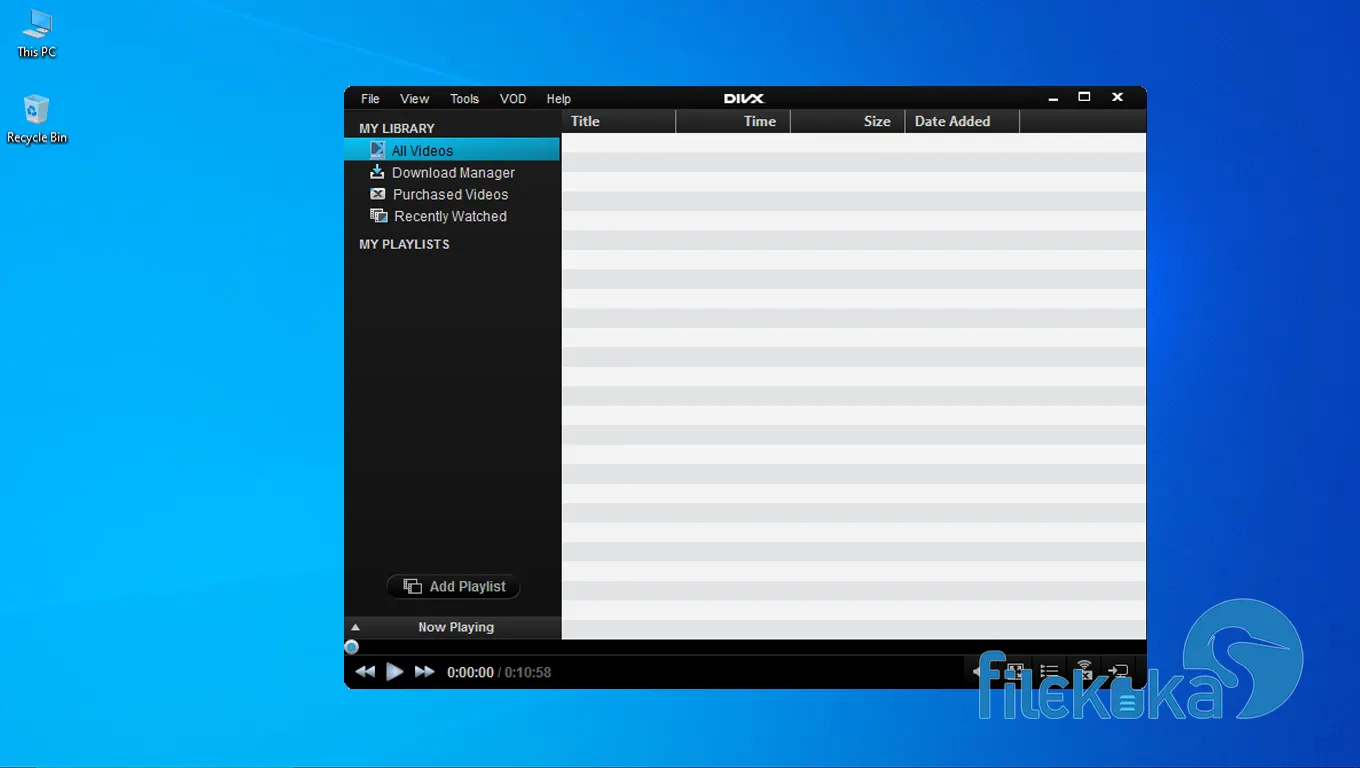Maximize the DivX Player window
The image size is (1360, 768).
coord(1084,97)
